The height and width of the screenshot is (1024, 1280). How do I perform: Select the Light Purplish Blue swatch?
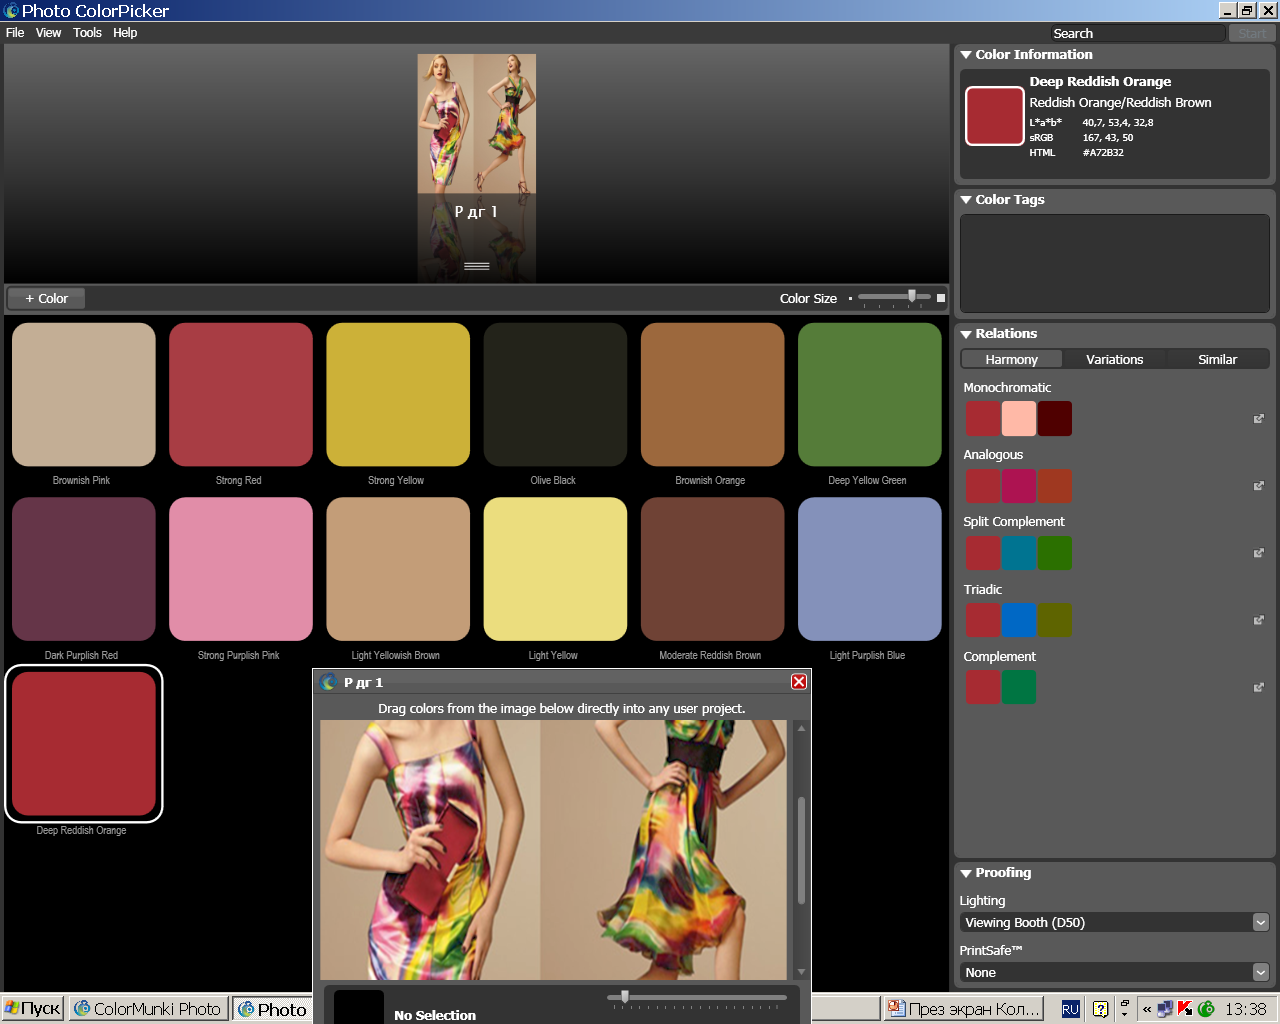pos(870,569)
